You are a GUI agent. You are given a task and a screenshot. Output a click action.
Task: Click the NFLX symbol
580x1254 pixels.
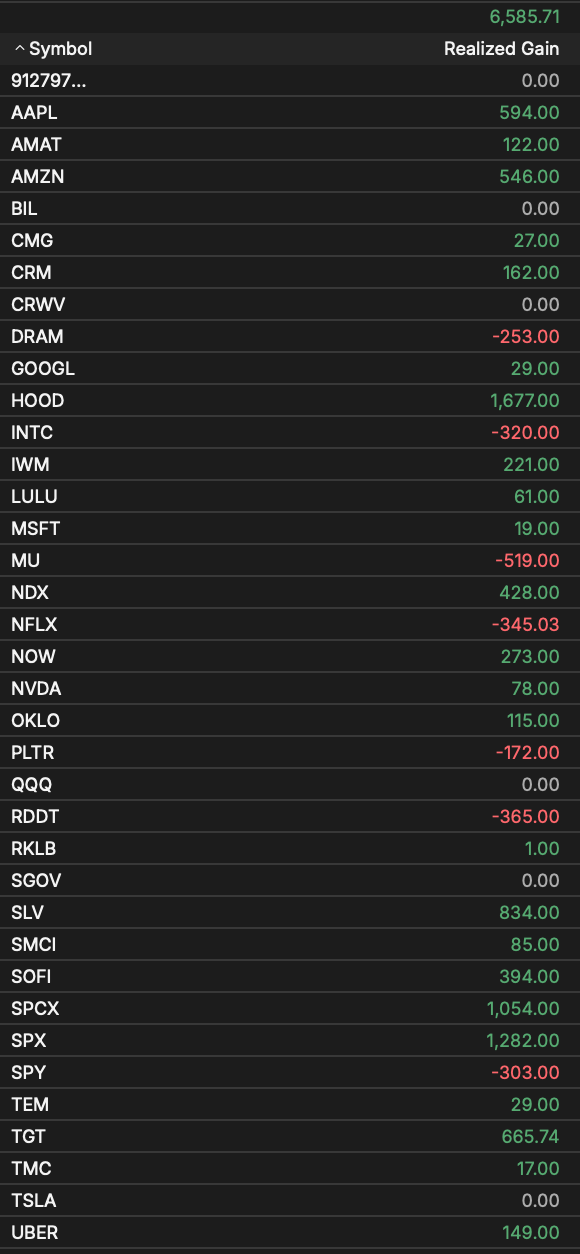coord(34,625)
